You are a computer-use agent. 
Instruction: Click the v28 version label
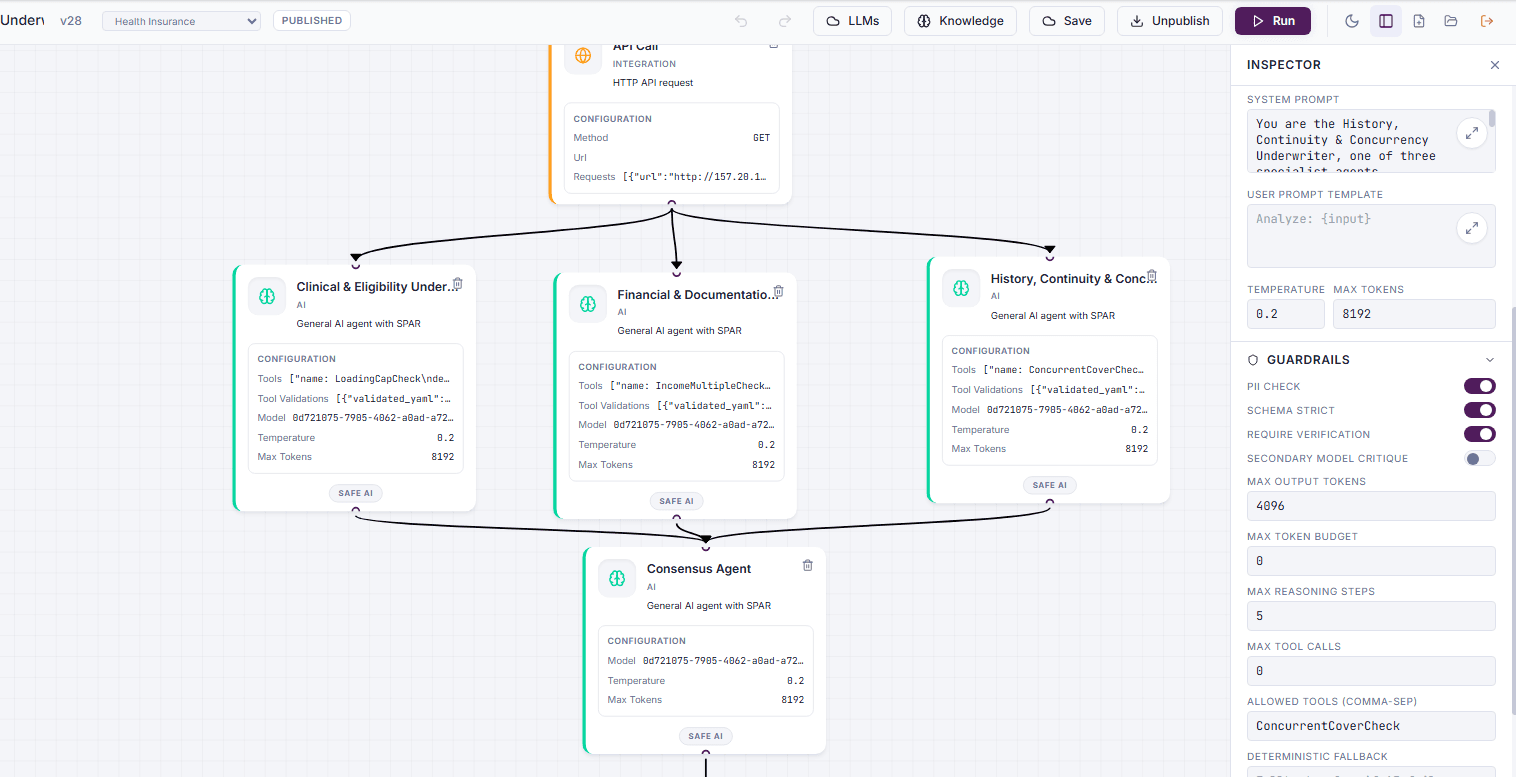[71, 21]
